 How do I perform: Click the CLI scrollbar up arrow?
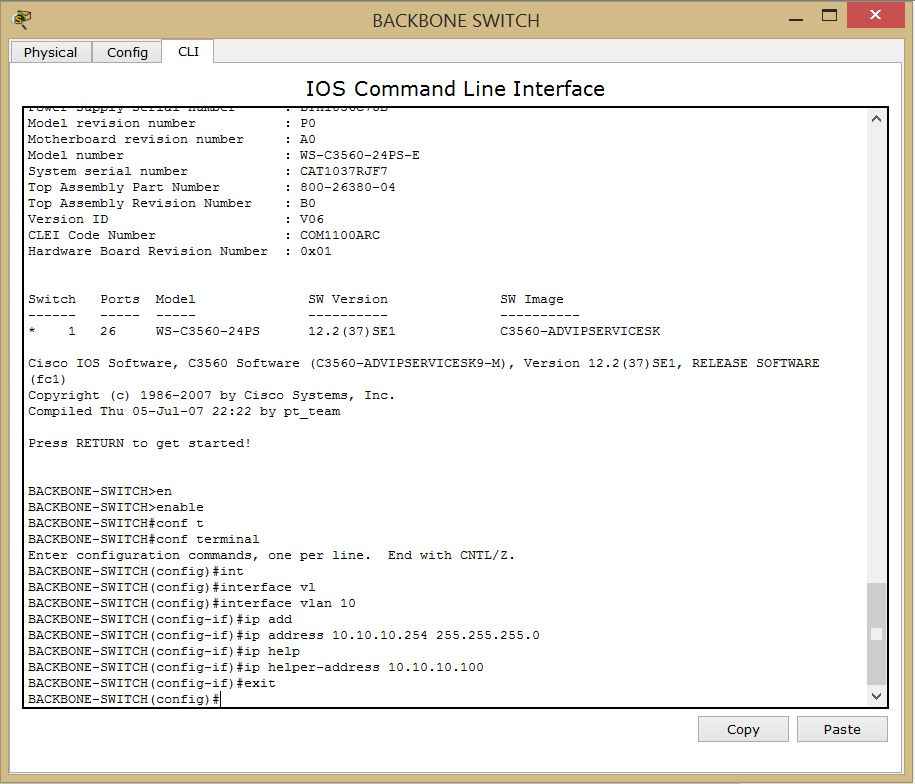[876, 119]
